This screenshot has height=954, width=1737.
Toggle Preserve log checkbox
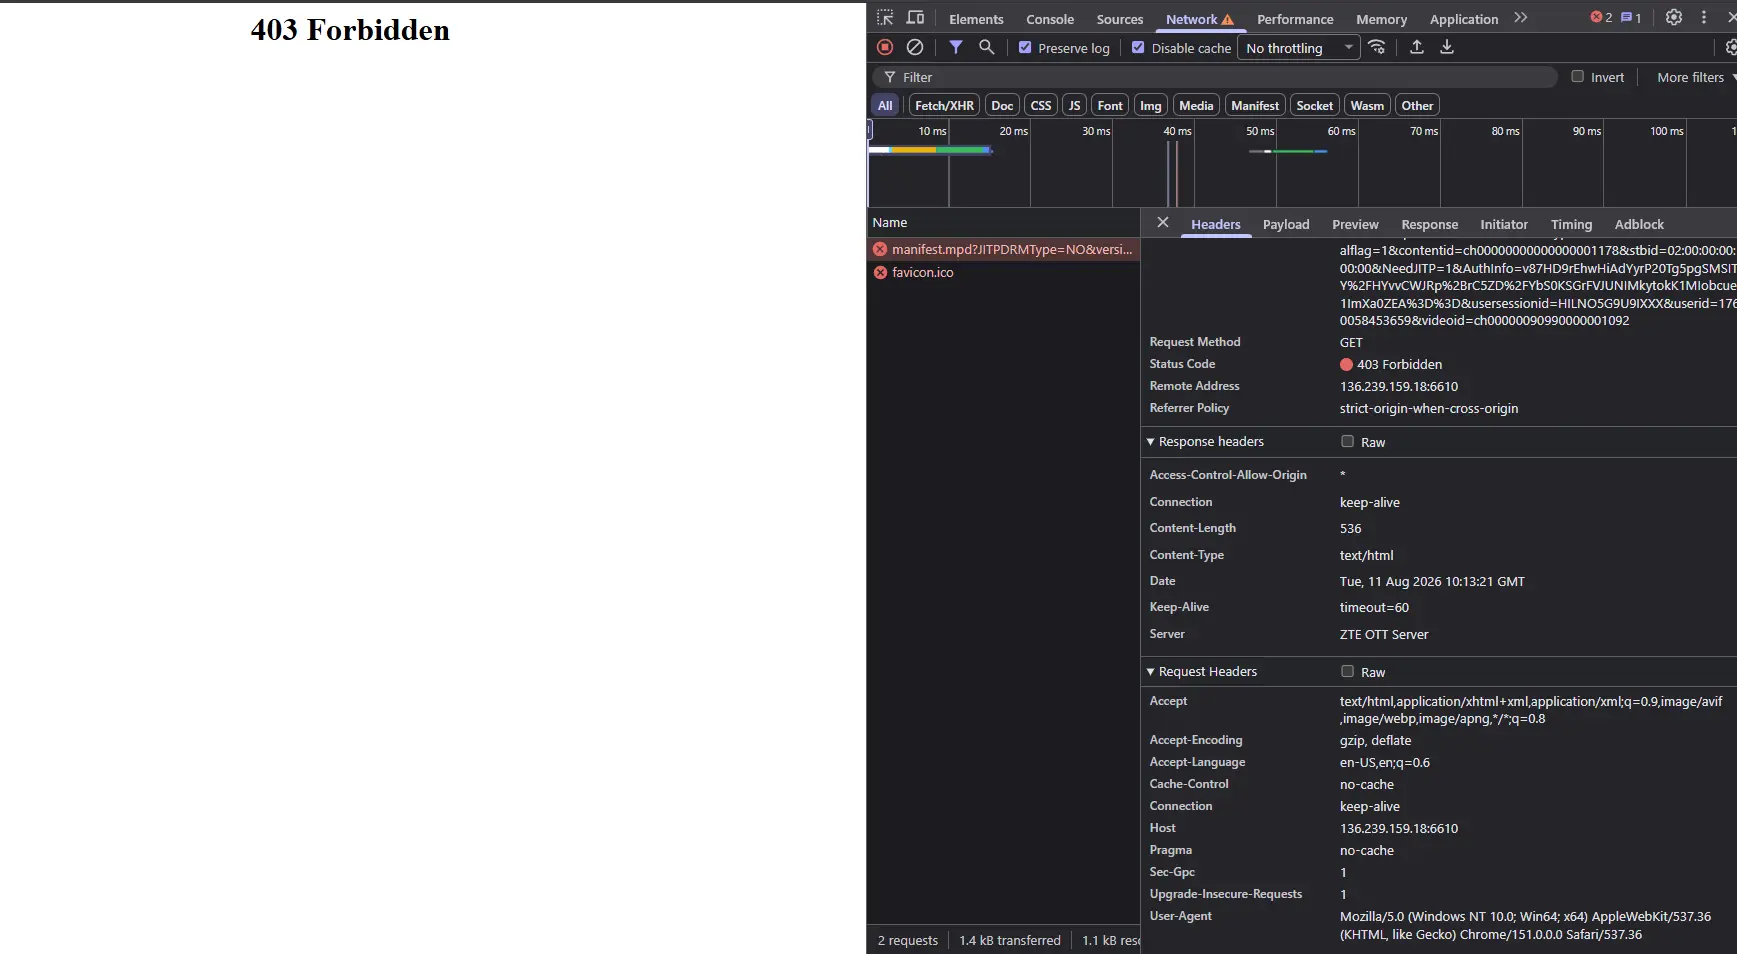pos(1025,47)
